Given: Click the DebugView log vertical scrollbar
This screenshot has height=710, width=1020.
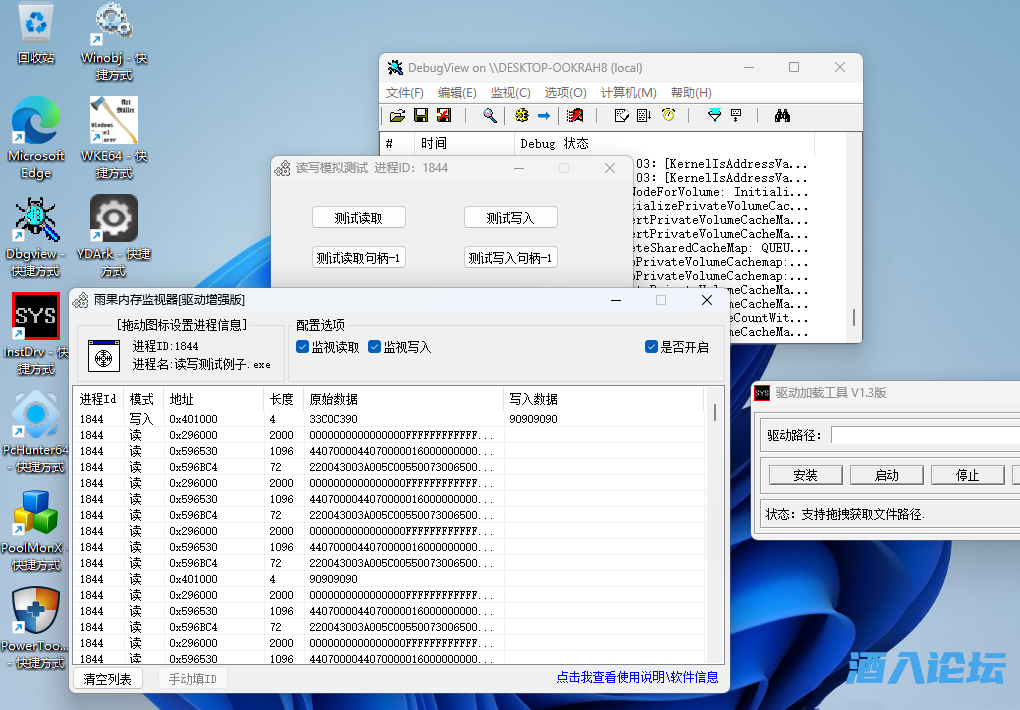Looking at the screenshot, I should pos(854,318).
